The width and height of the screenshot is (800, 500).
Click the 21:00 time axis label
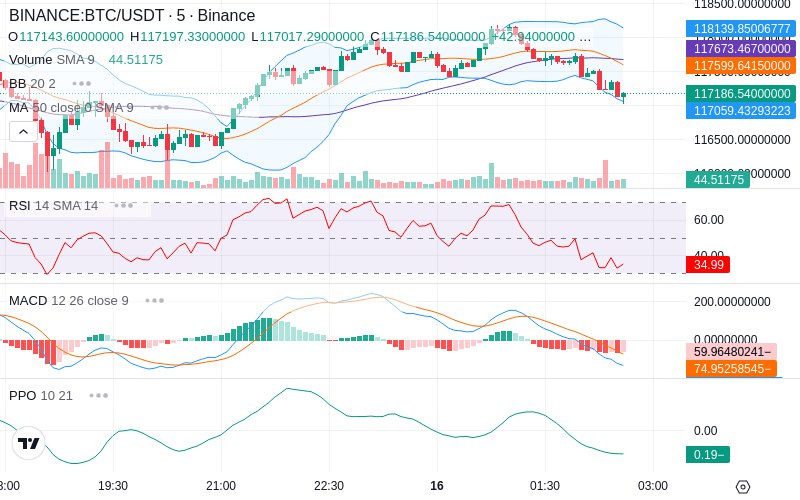point(221,486)
